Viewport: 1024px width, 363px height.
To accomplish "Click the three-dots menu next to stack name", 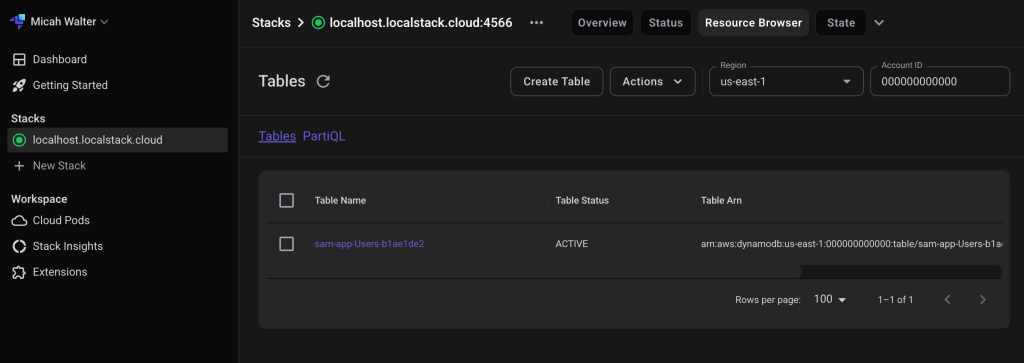I will pyautogui.click(x=537, y=23).
